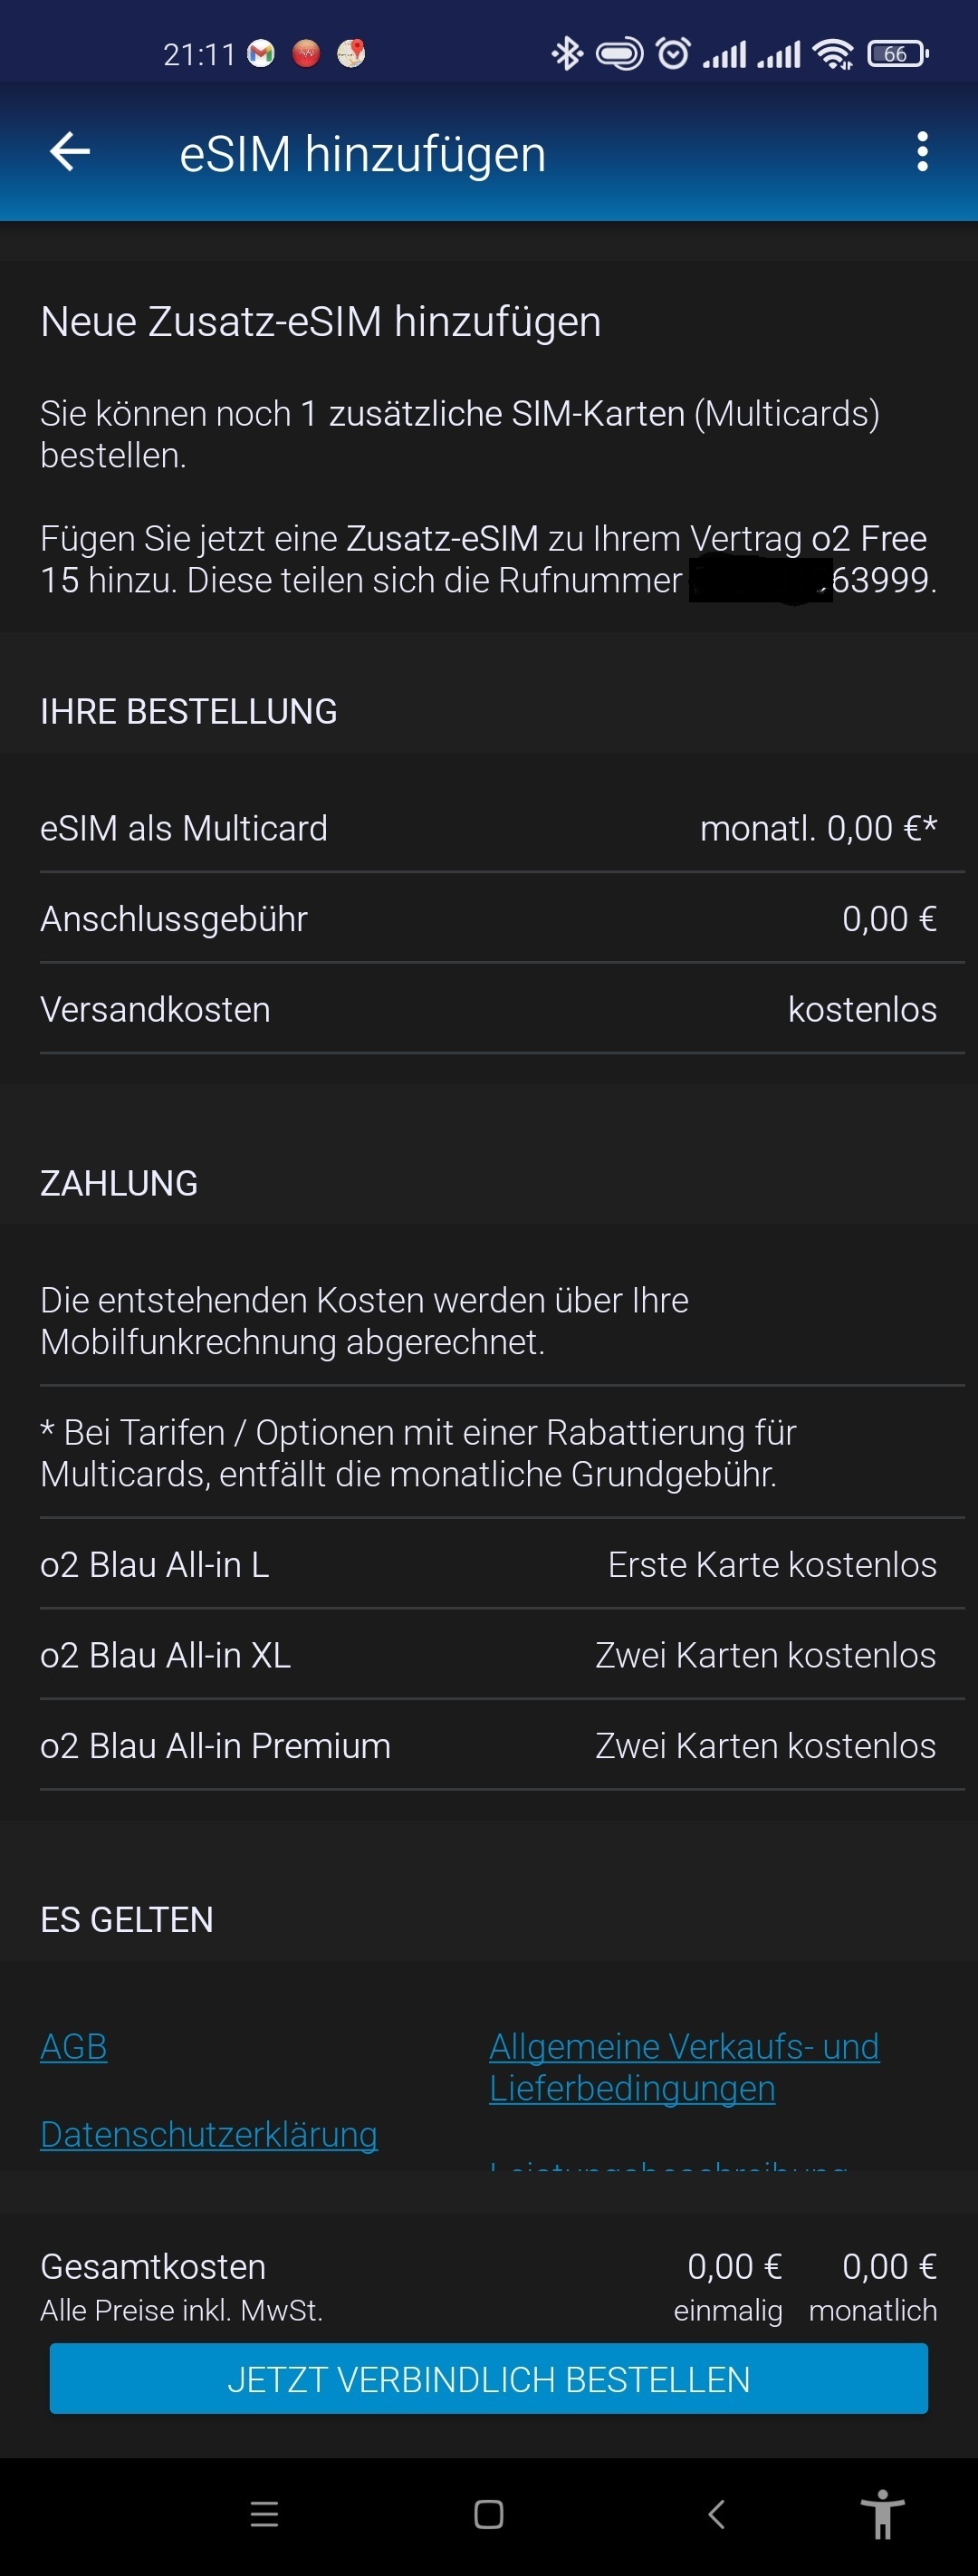978x2576 pixels.
Task: Open recent apps navigation button
Action: tap(264, 2513)
